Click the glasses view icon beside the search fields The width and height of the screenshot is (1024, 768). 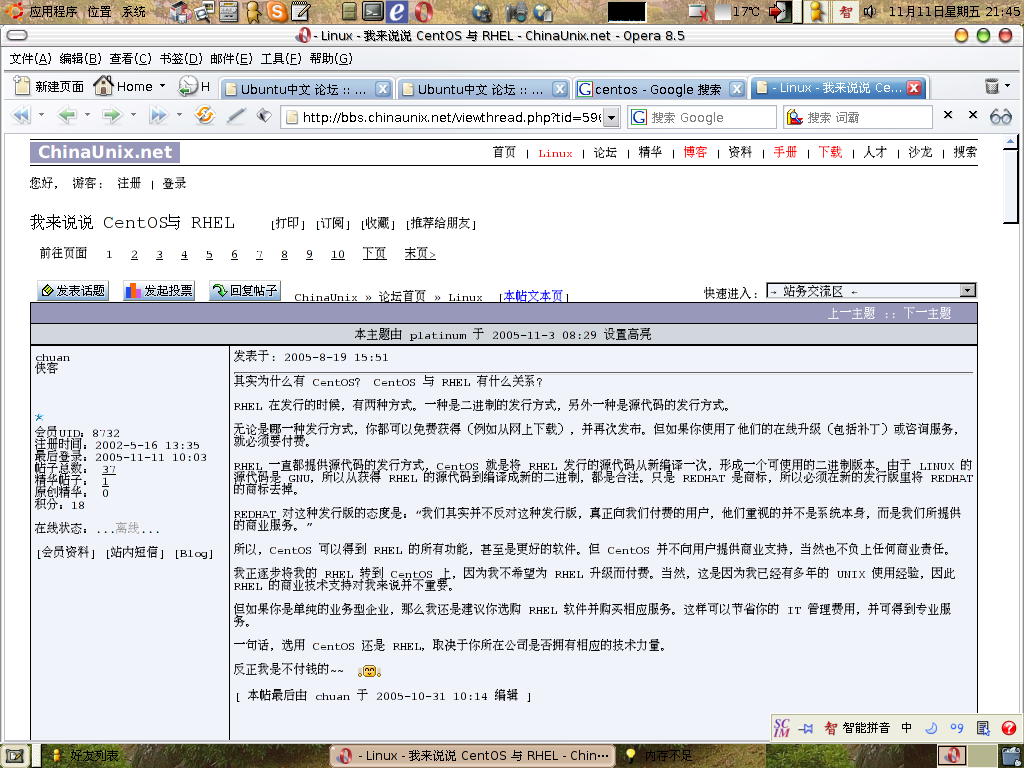pyautogui.click(x=1000, y=117)
